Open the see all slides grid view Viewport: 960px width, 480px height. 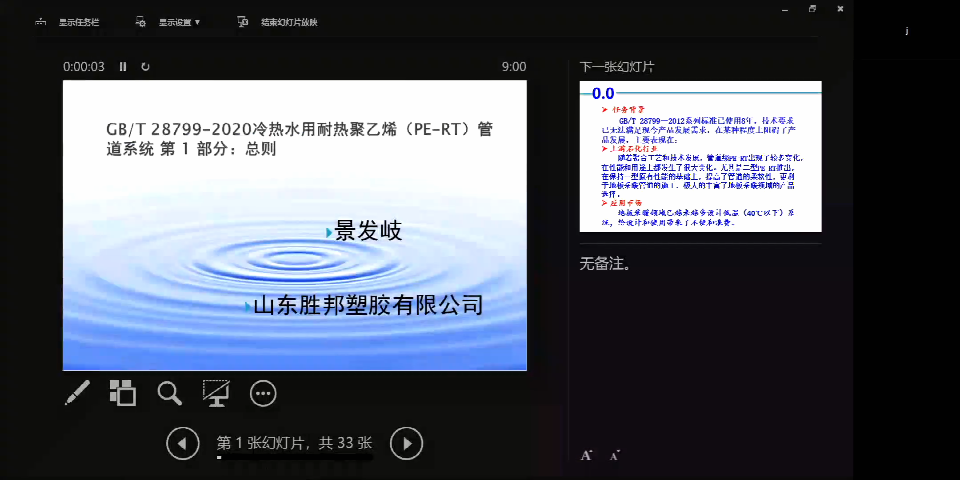[x=122, y=392]
